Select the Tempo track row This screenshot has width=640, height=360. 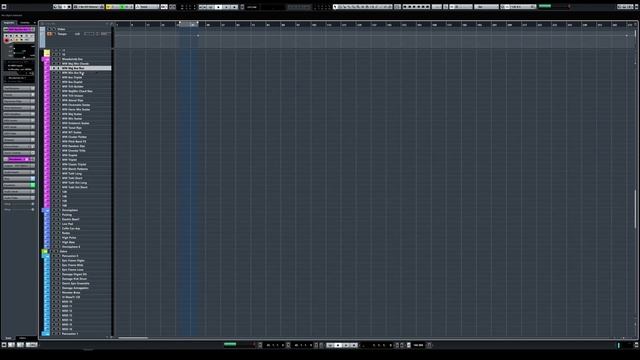coord(77,34)
